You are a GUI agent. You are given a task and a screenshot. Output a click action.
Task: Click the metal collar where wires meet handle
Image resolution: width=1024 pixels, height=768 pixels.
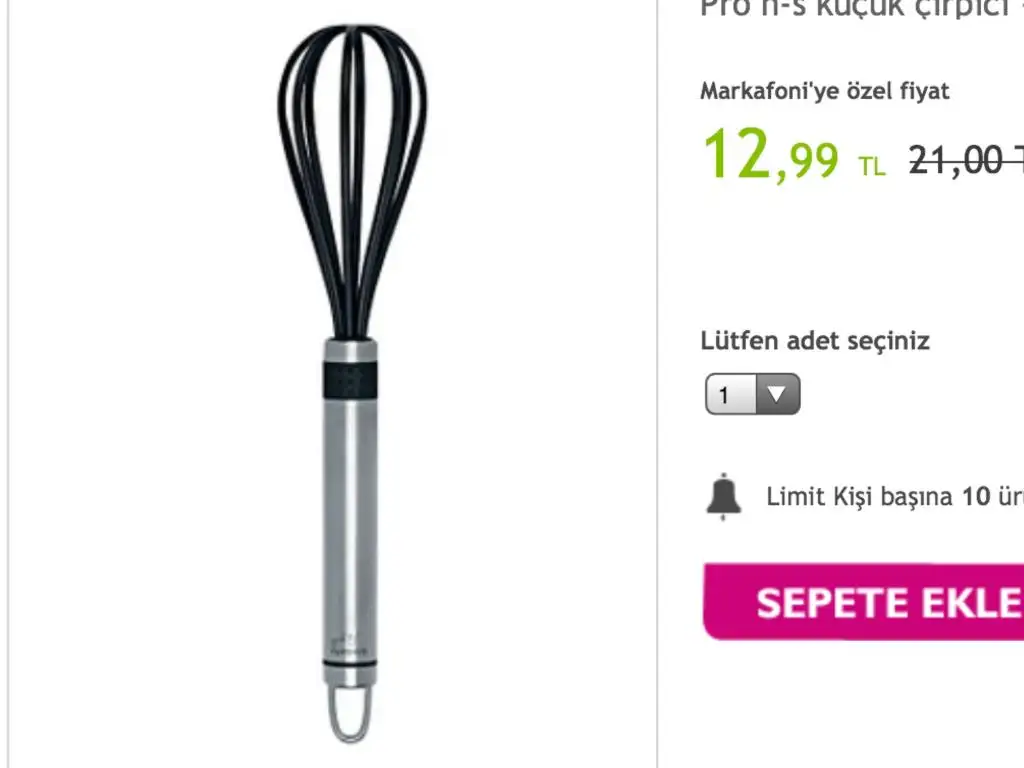tap(350, 351)
